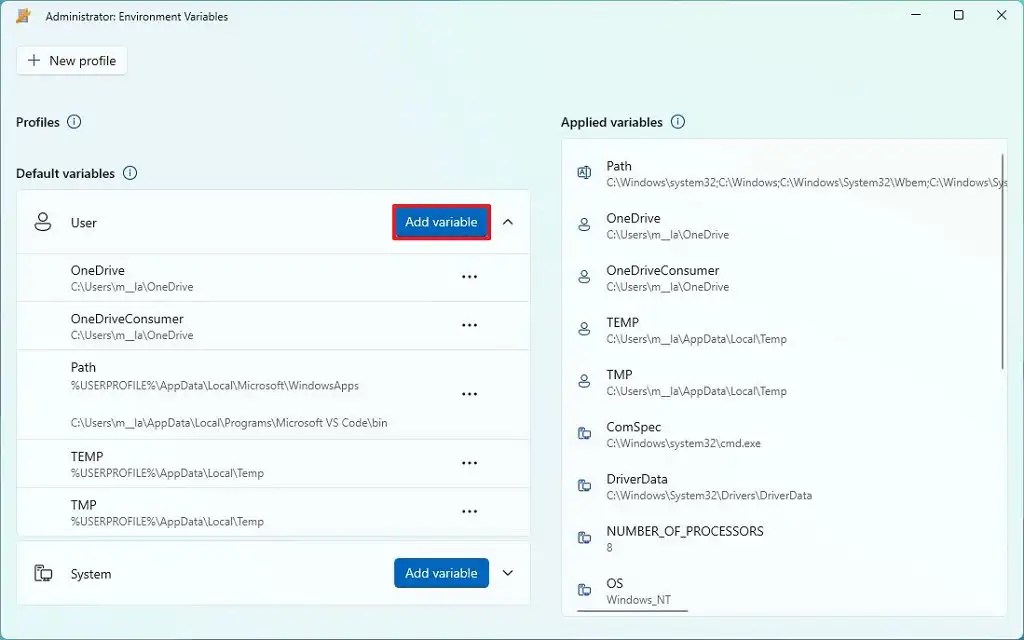Image resolution: width=1024 pixels, height=640 pixels.
Task: Click the System computer icon in Default variables
Action: pos(43,573)
